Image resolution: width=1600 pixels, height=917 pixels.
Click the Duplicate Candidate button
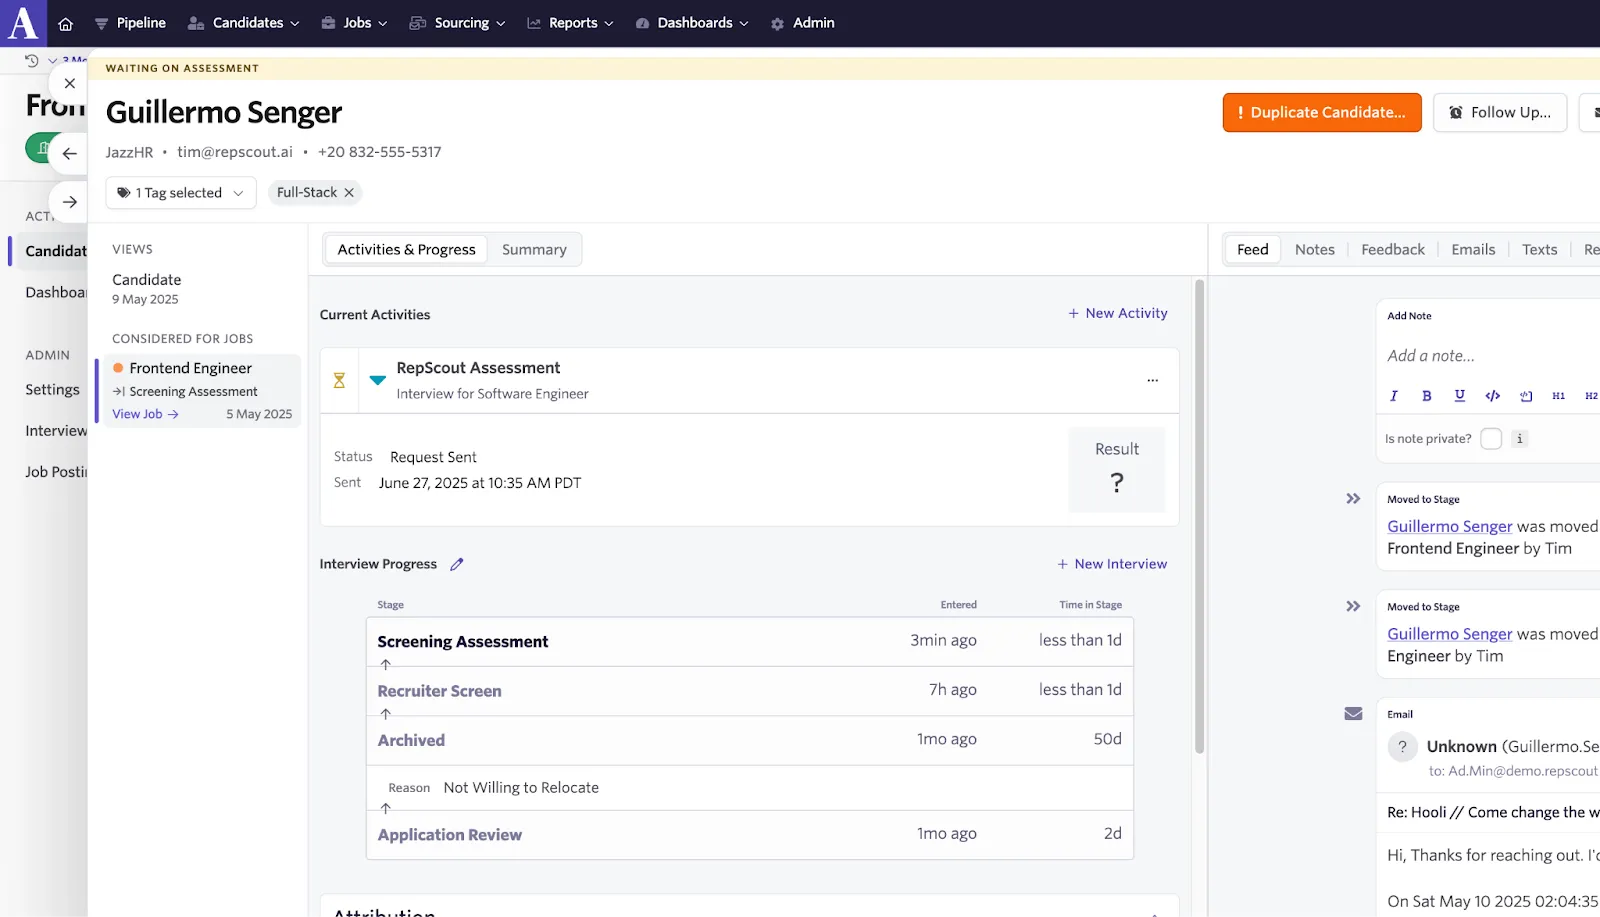(1322, 113)
